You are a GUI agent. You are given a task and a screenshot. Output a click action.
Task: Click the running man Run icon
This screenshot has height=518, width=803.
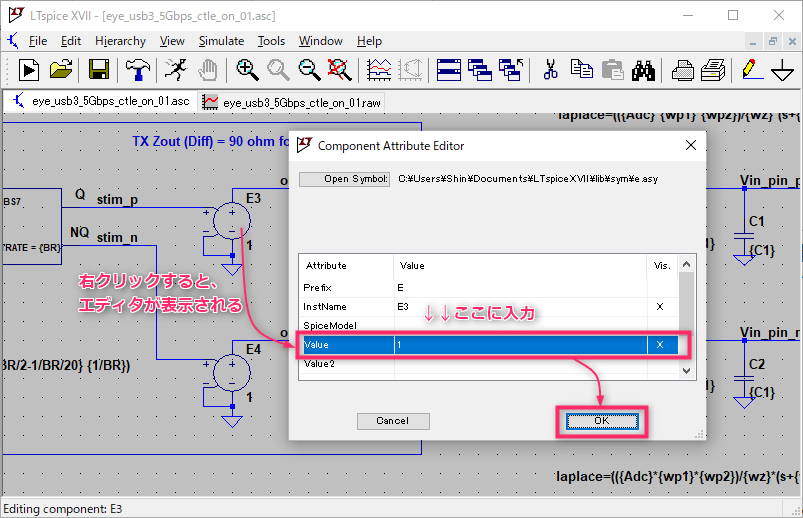tap(176, 70)
